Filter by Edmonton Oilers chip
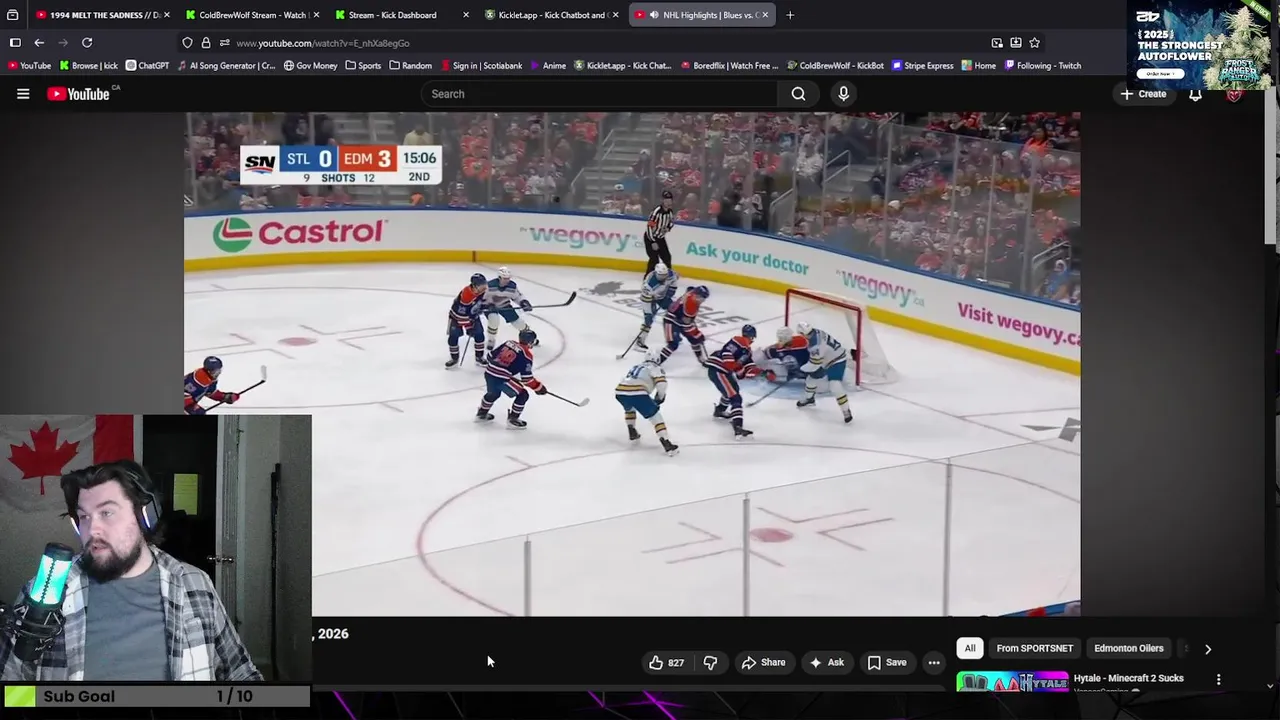 click(1129, 648)
